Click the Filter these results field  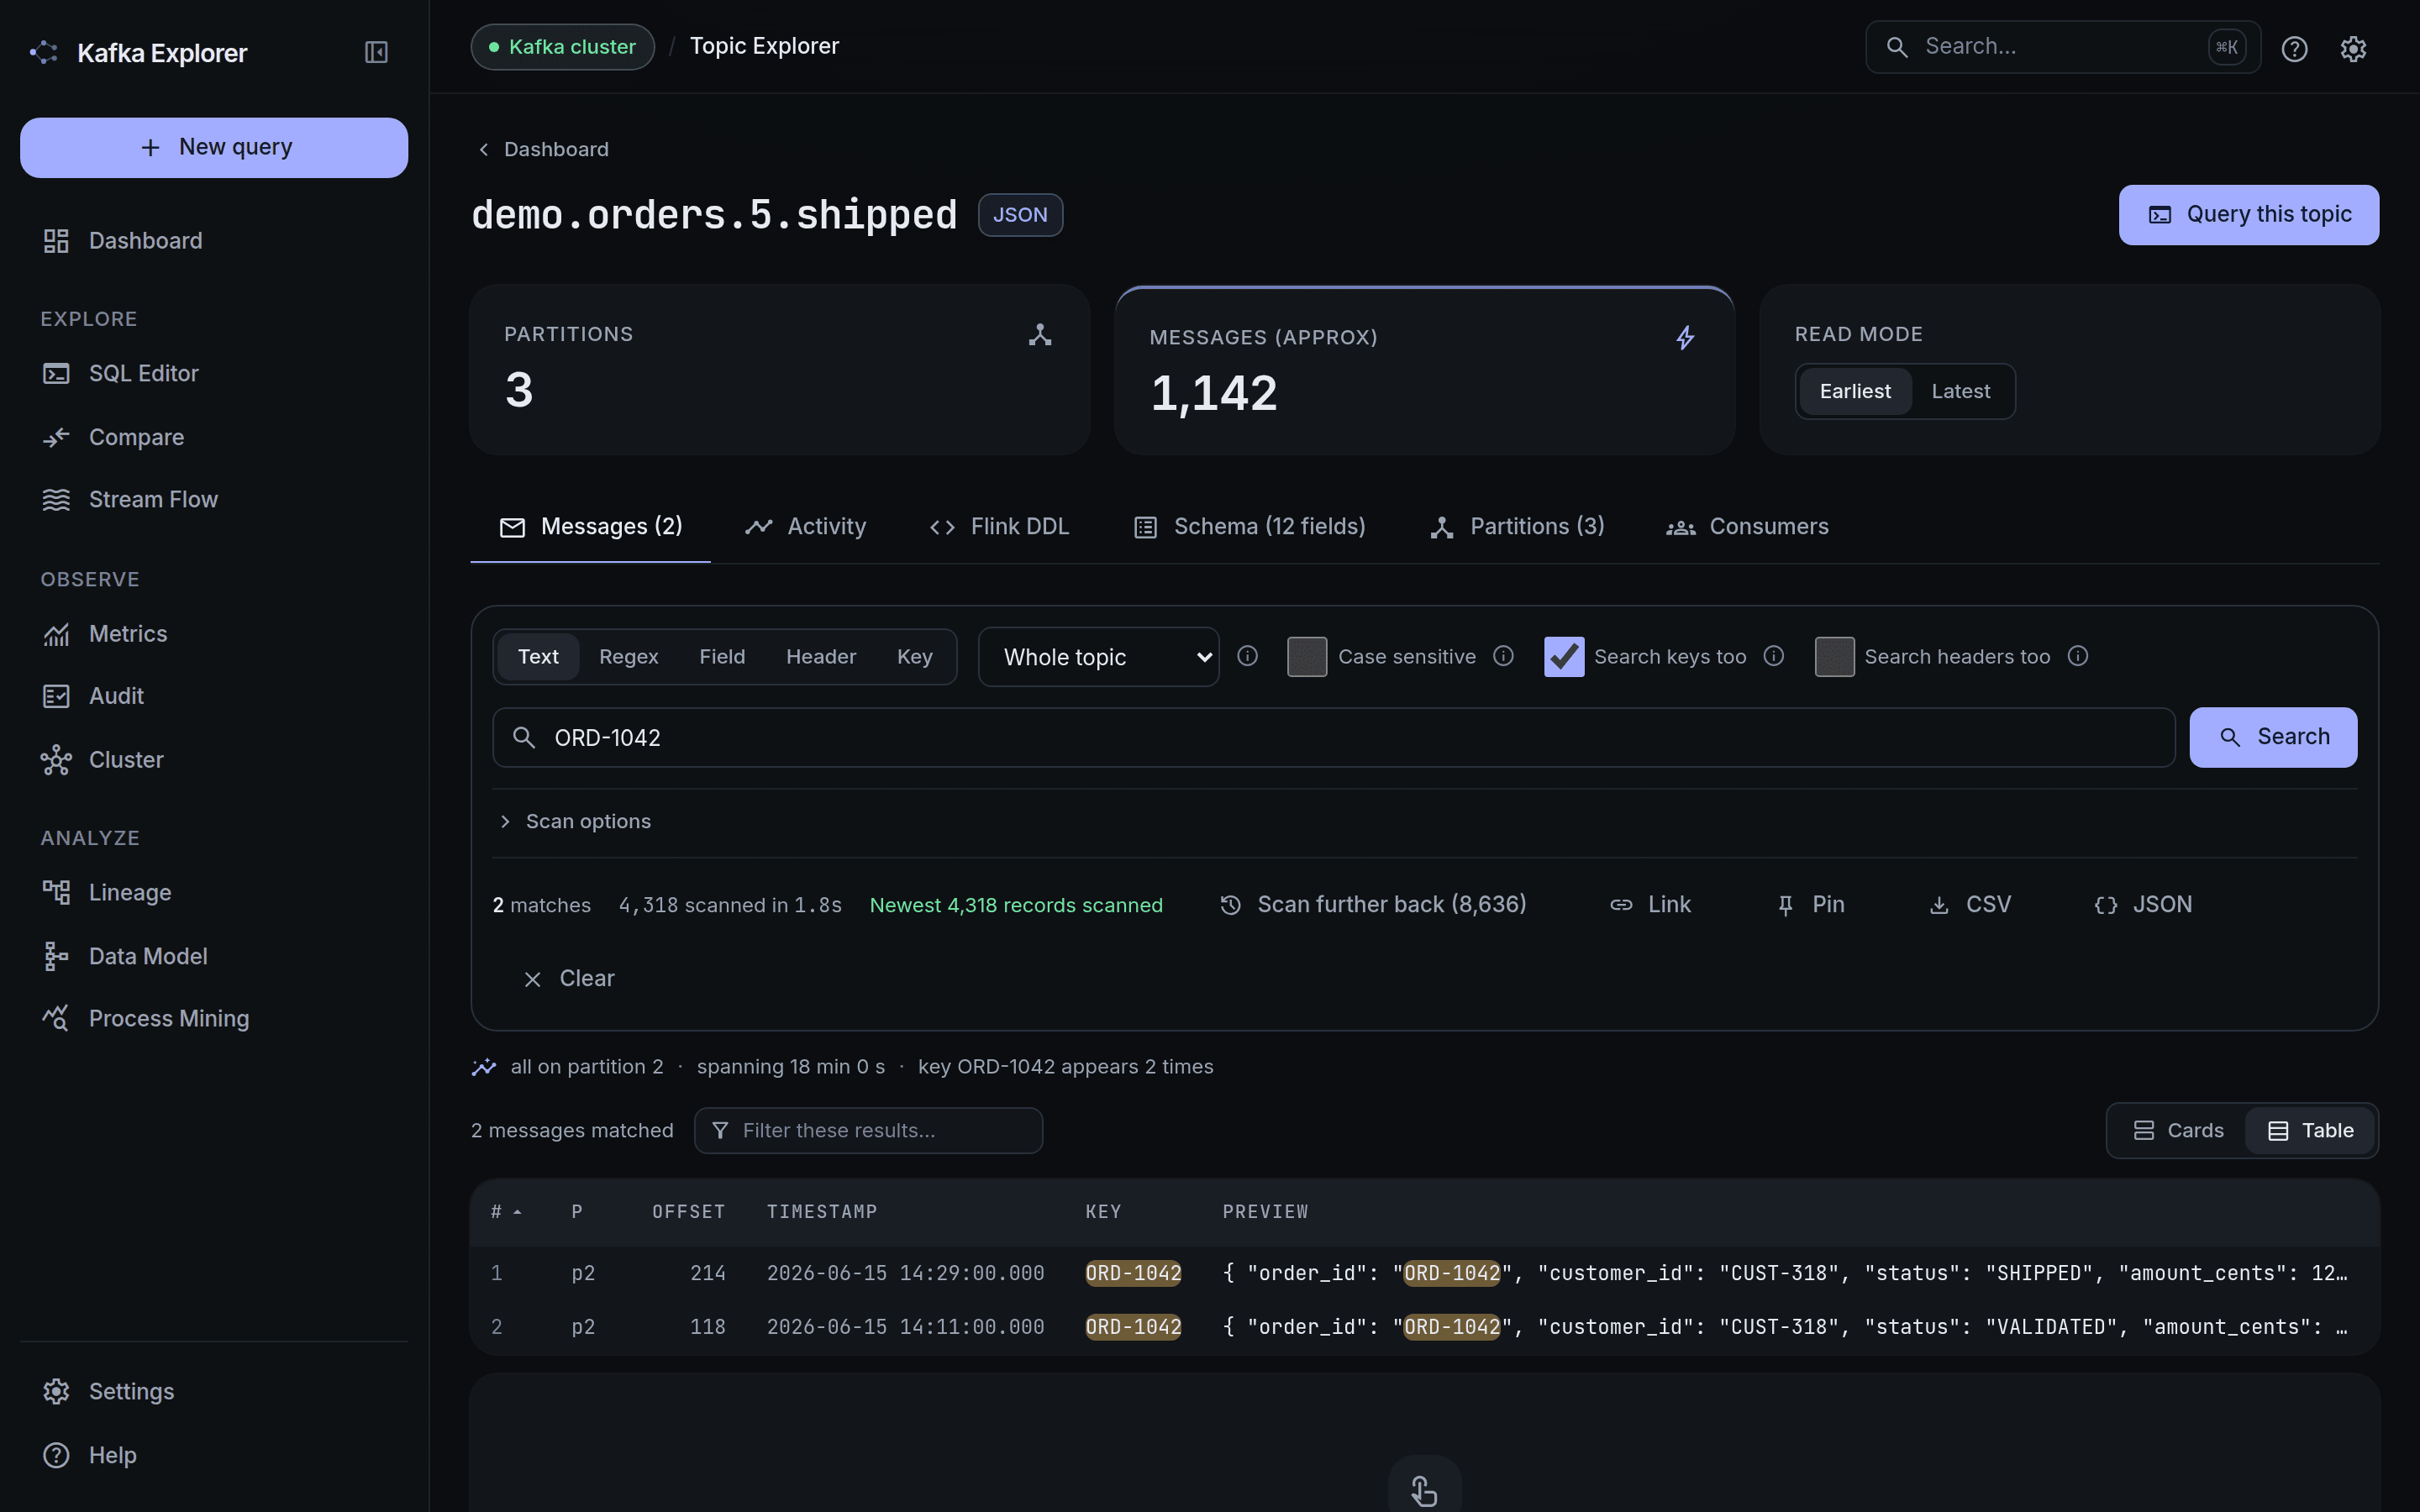point(868,1131)
